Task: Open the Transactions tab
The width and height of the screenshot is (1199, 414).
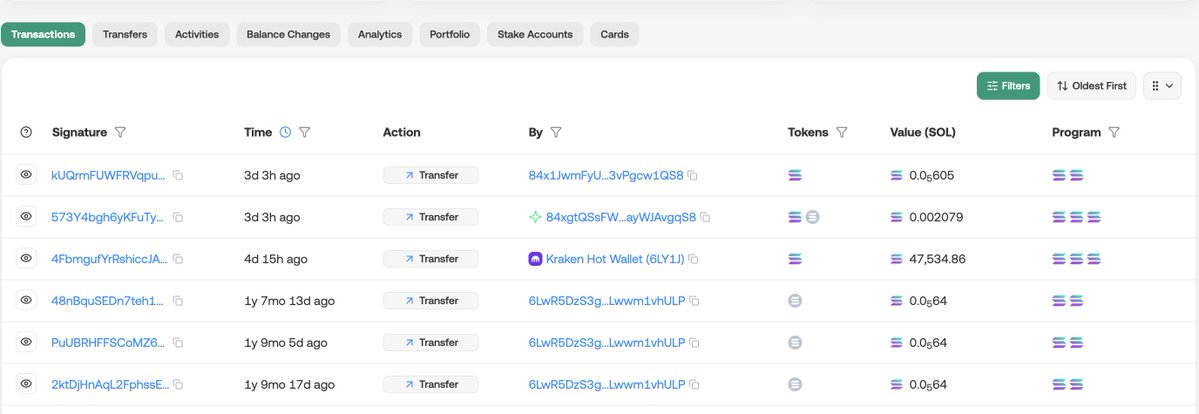Action: tap(43, 34)
